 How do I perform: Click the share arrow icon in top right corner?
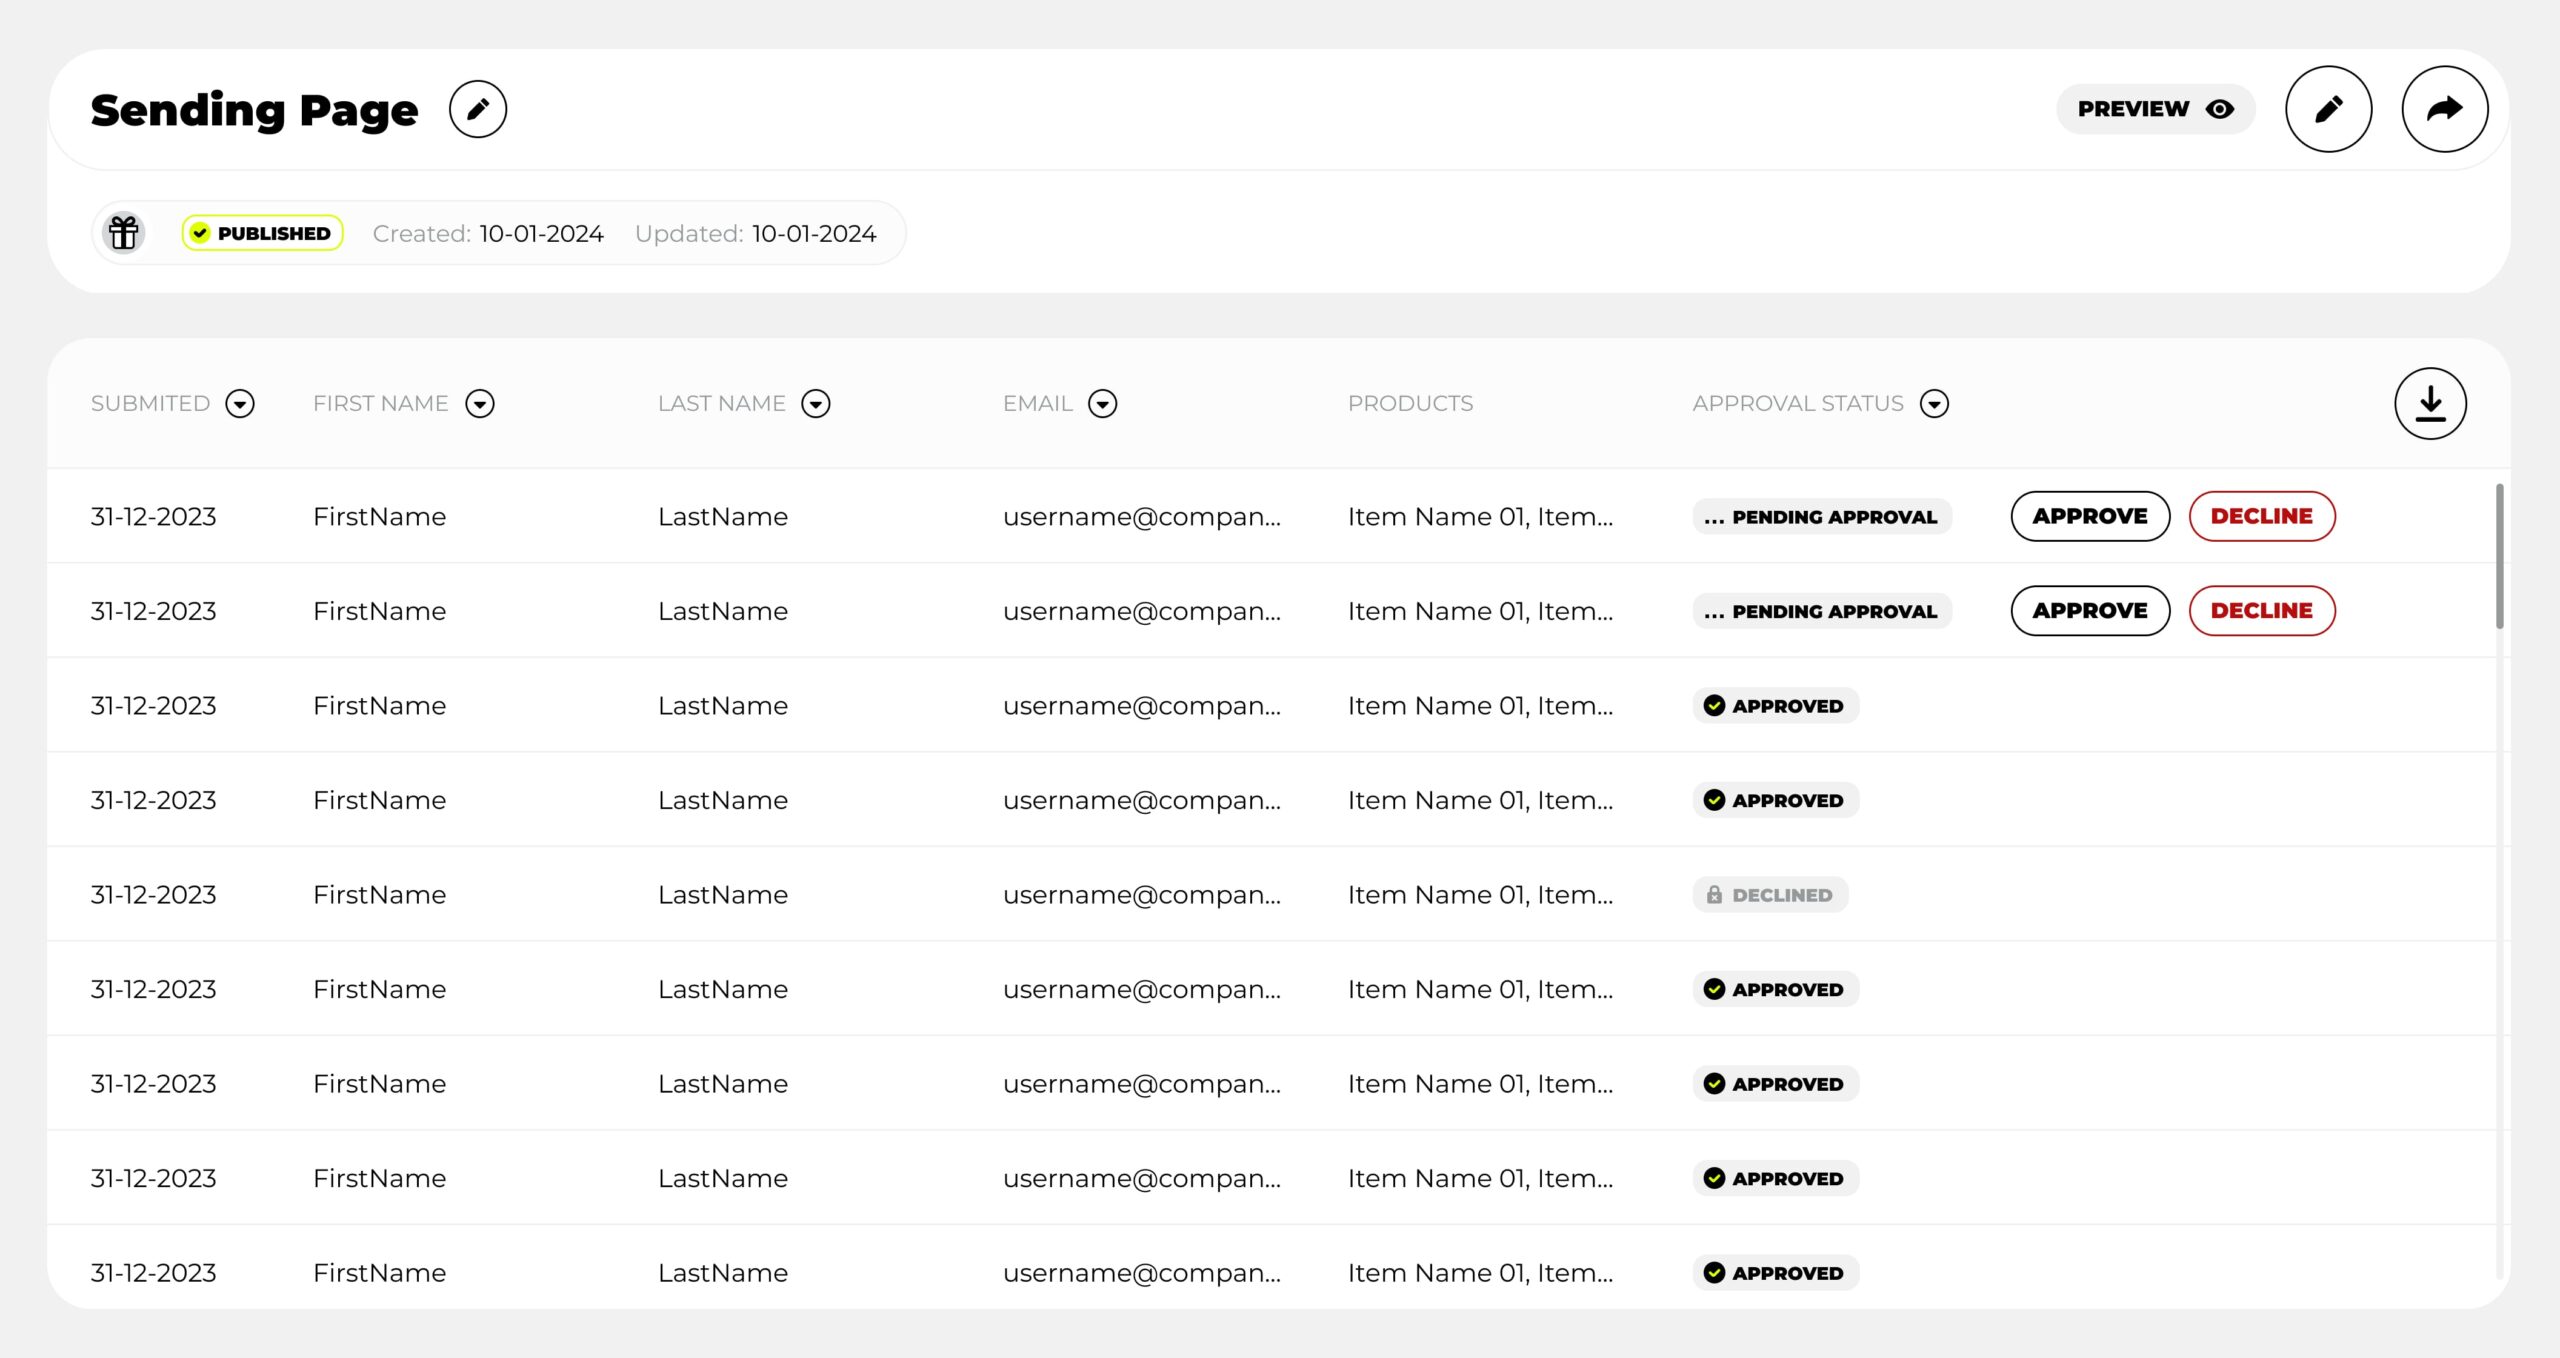(2444, 108)
